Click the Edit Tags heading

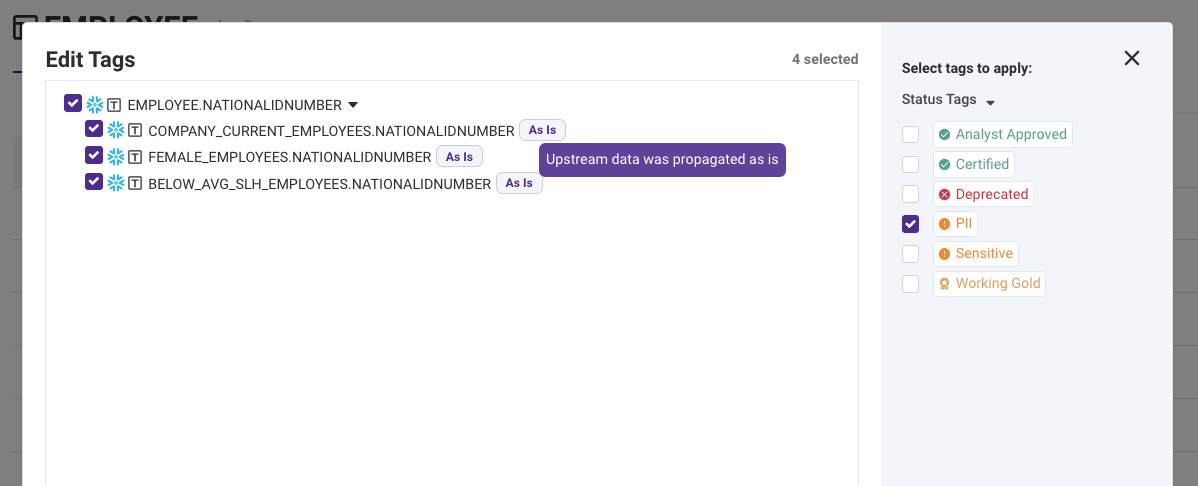90,60
